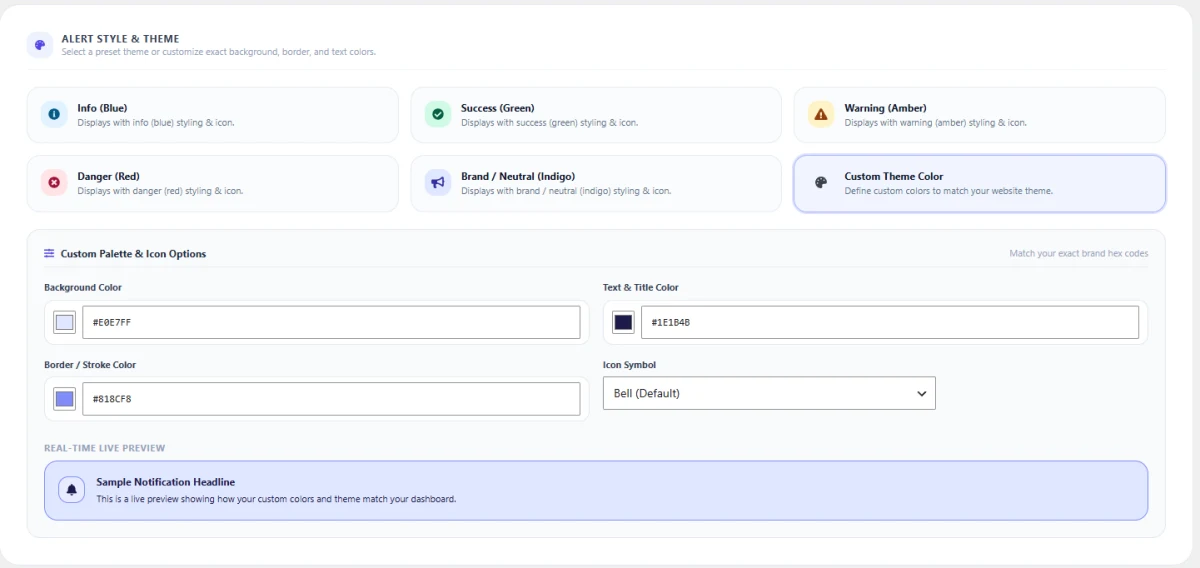Select the Info (Blue) theme card
This screenshot has width=1200, height=568.
[x=212, y=114]
